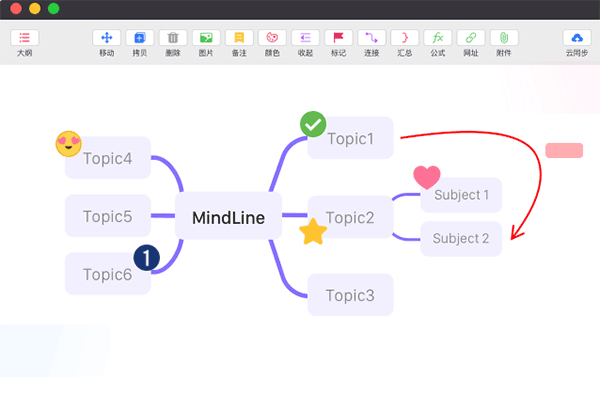Select the Move tool (移动)
Image resolution: width=600 pixels, height=395 pixels.
pyautogui.click(x=106, y=38)
